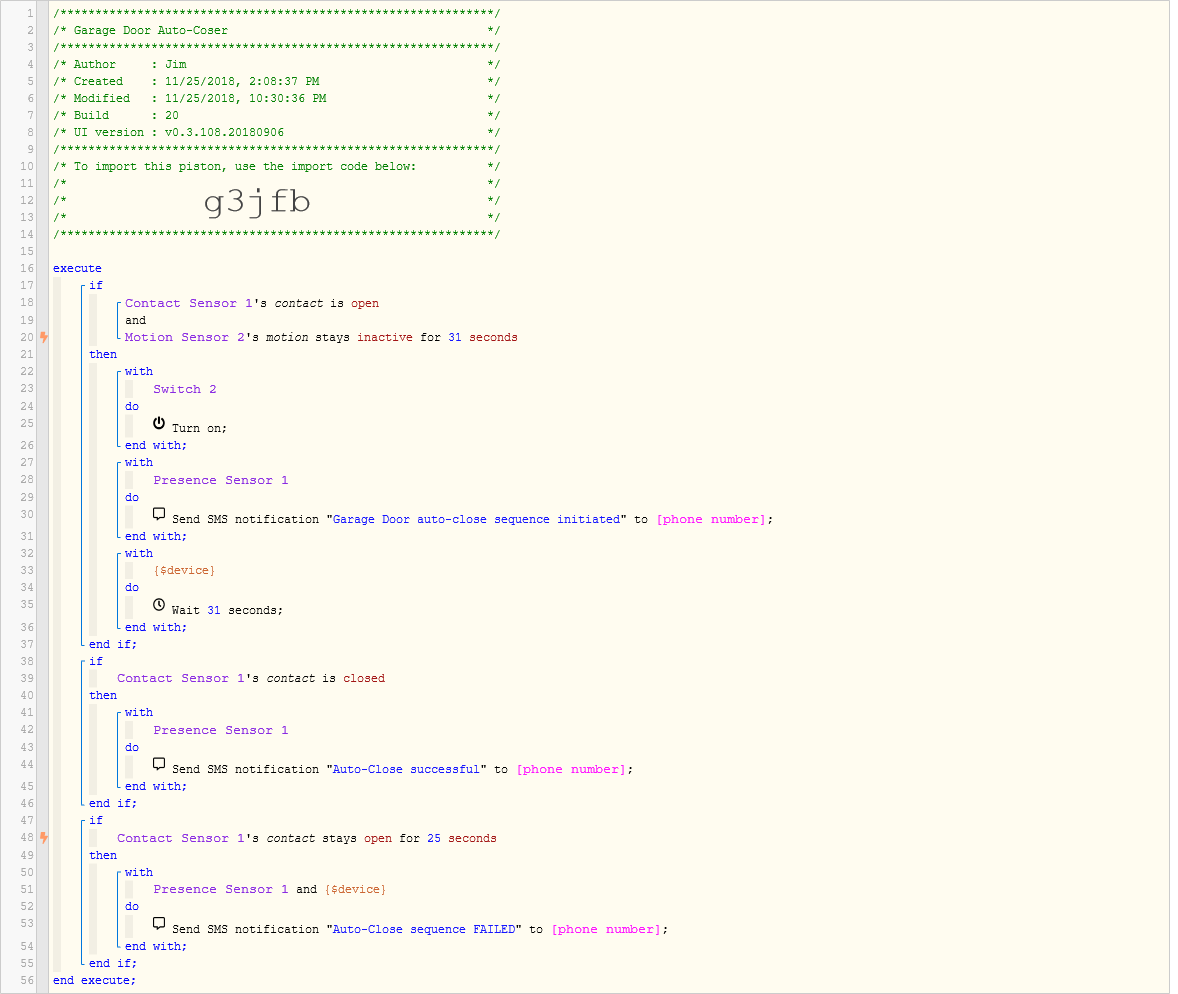Click the {$device} variable on line 33

(184, 570)
